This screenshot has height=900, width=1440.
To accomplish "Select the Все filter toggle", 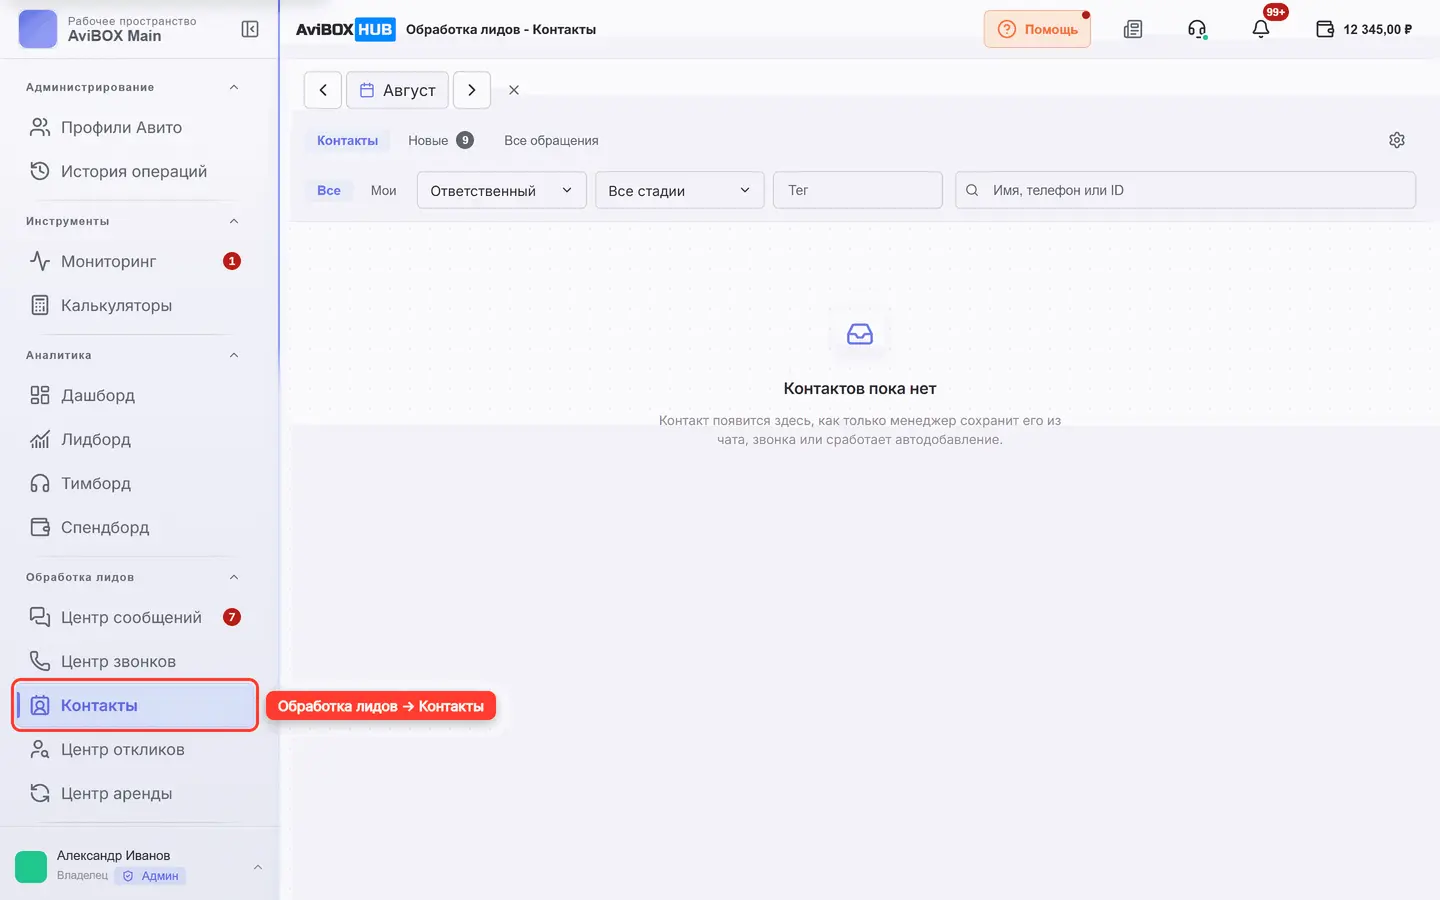I will tap(329, 190).
